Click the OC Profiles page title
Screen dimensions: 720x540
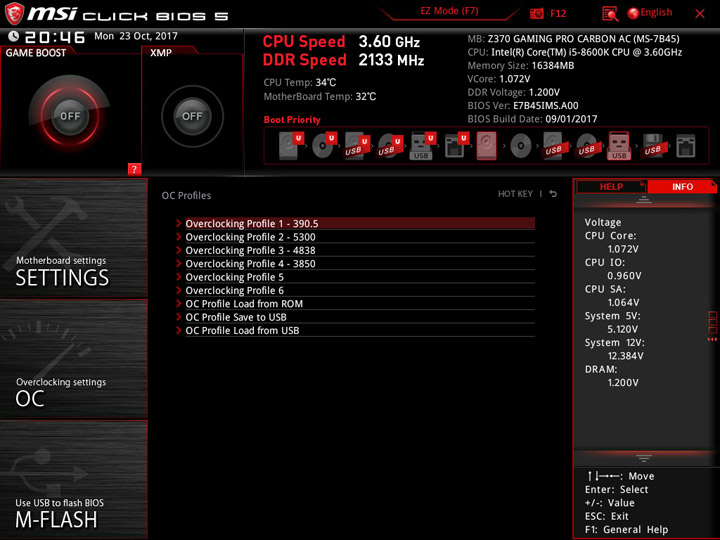click(x=186, y=196)
